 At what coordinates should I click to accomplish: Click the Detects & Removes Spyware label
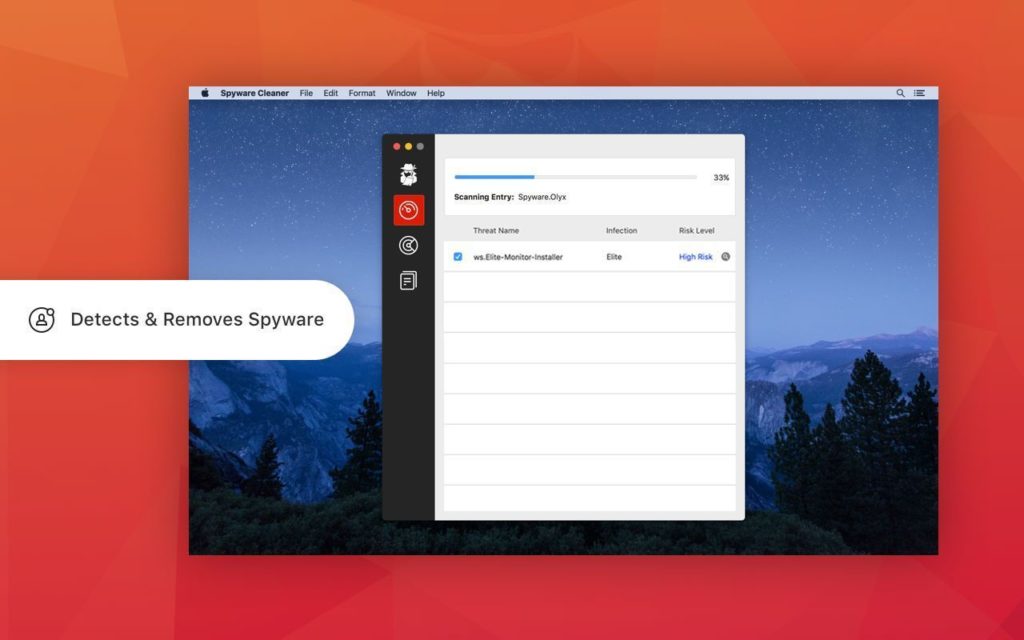pos(197,319)
